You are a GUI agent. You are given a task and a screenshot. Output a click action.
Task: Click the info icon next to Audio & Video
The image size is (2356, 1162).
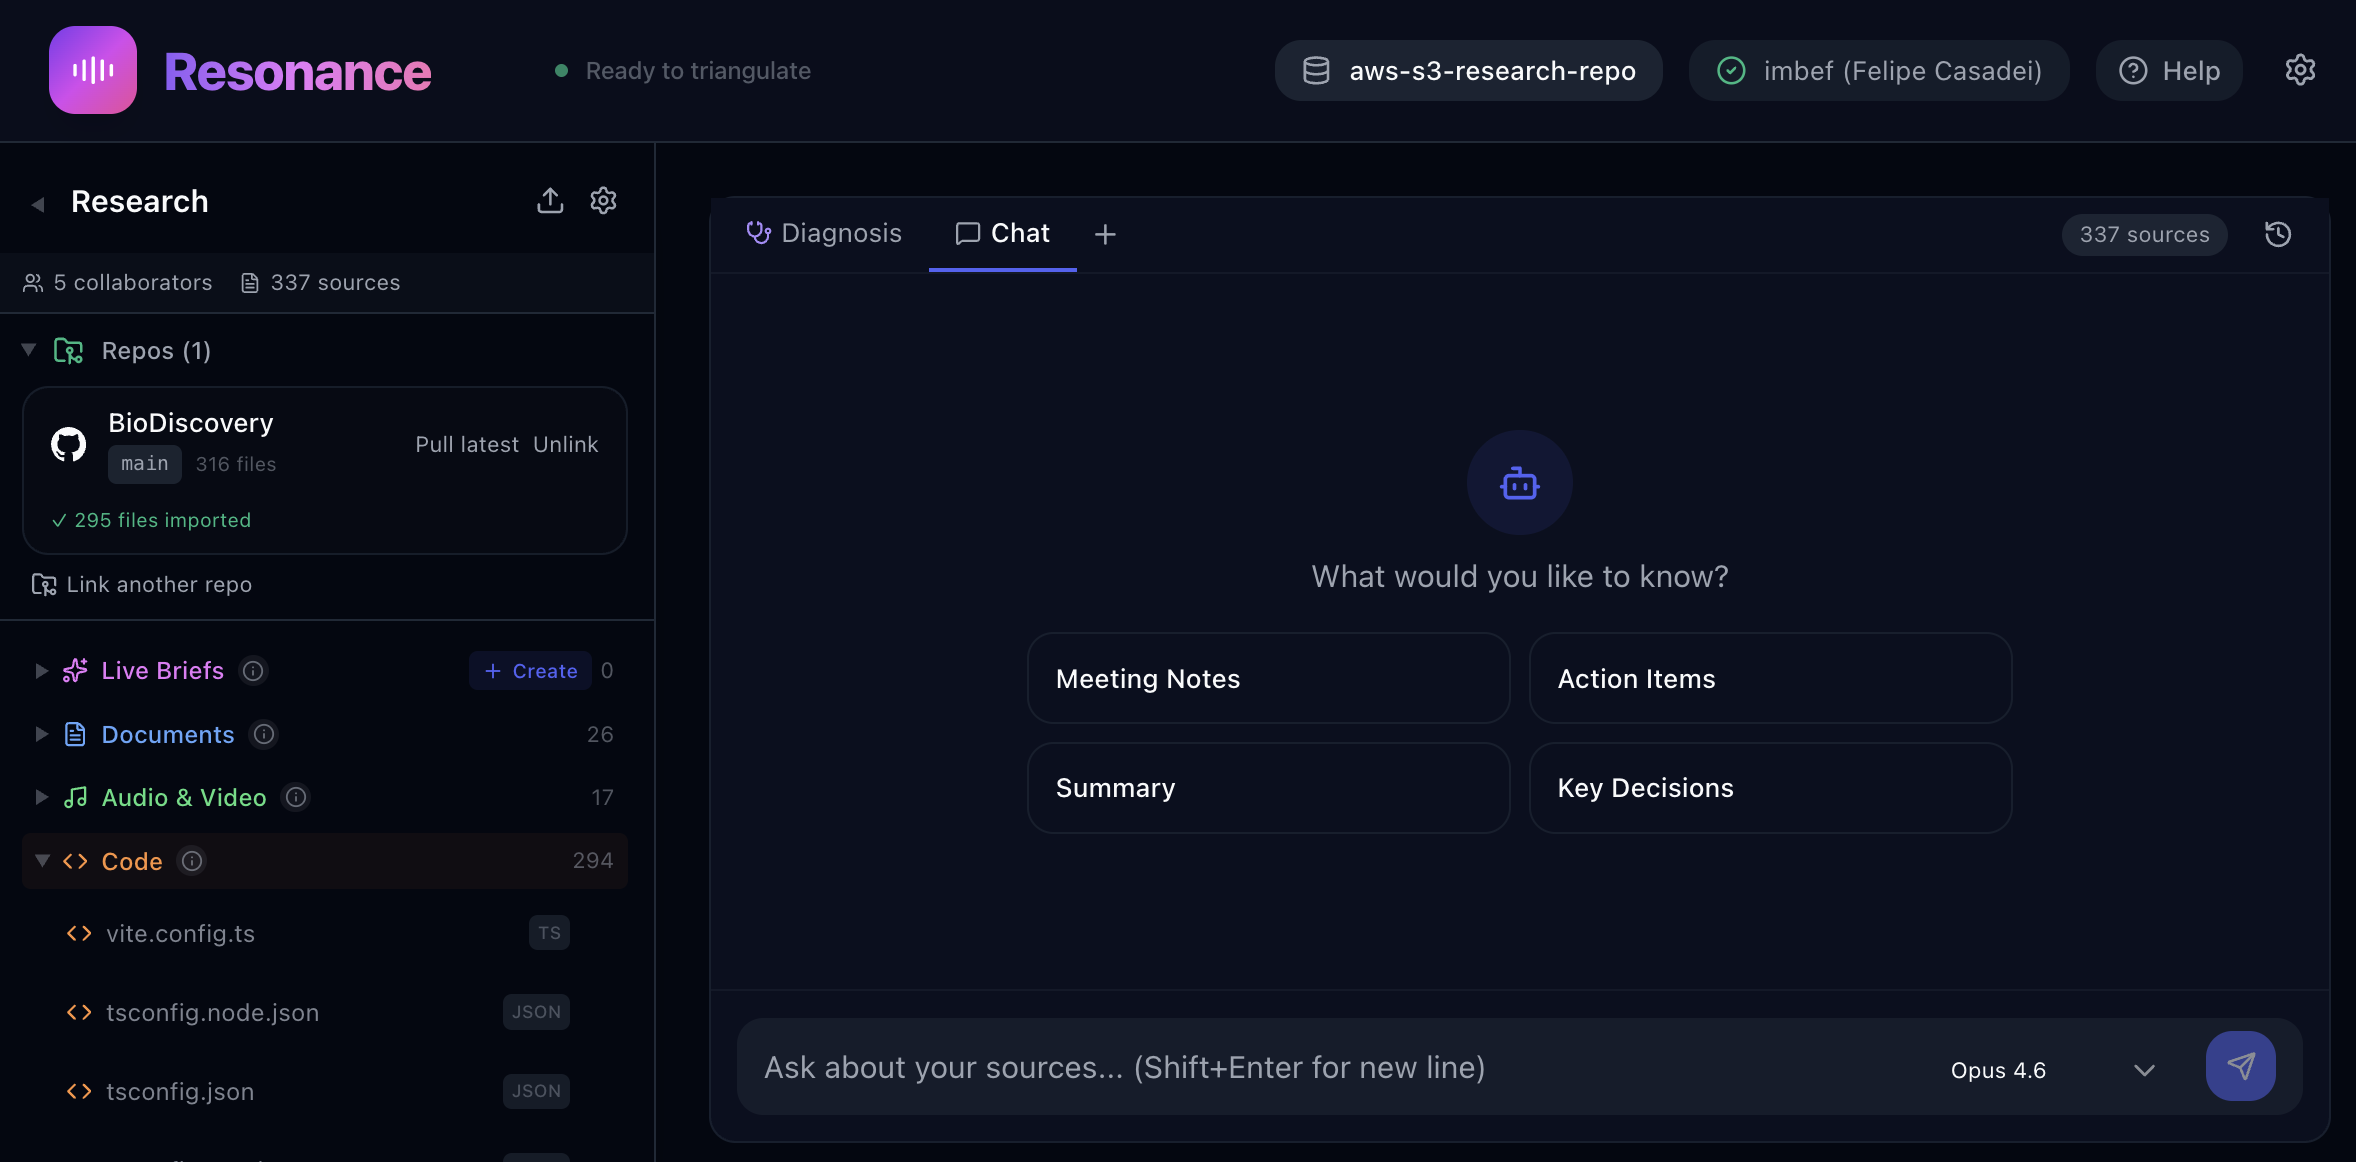[296, 797]
